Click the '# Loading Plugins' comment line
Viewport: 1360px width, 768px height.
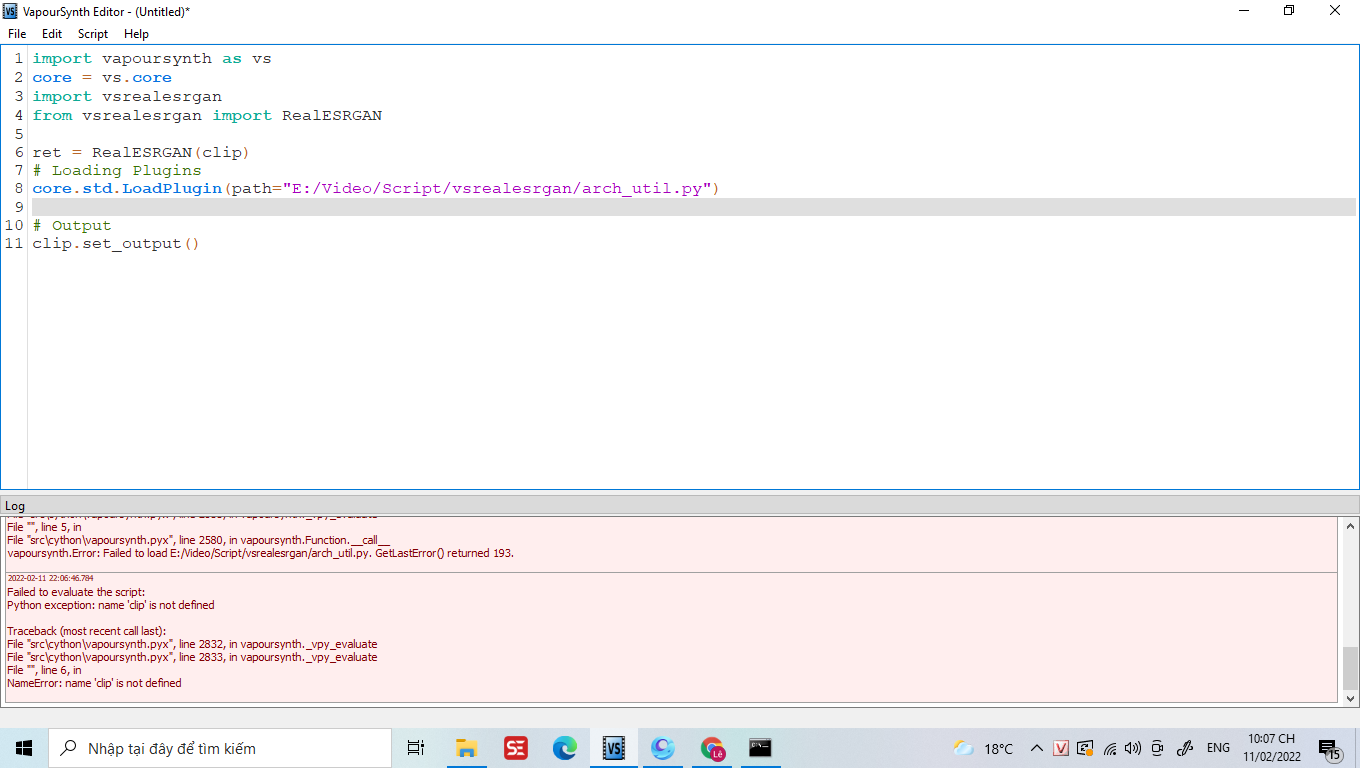point(117,171)
